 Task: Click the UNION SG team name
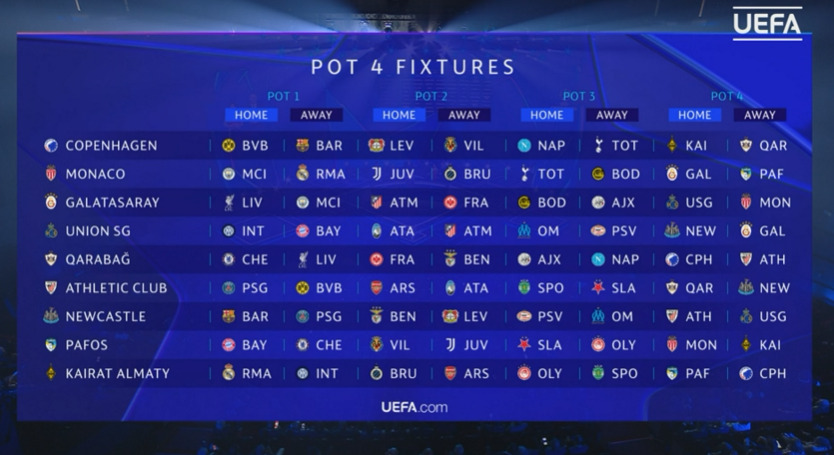point(100,231)
